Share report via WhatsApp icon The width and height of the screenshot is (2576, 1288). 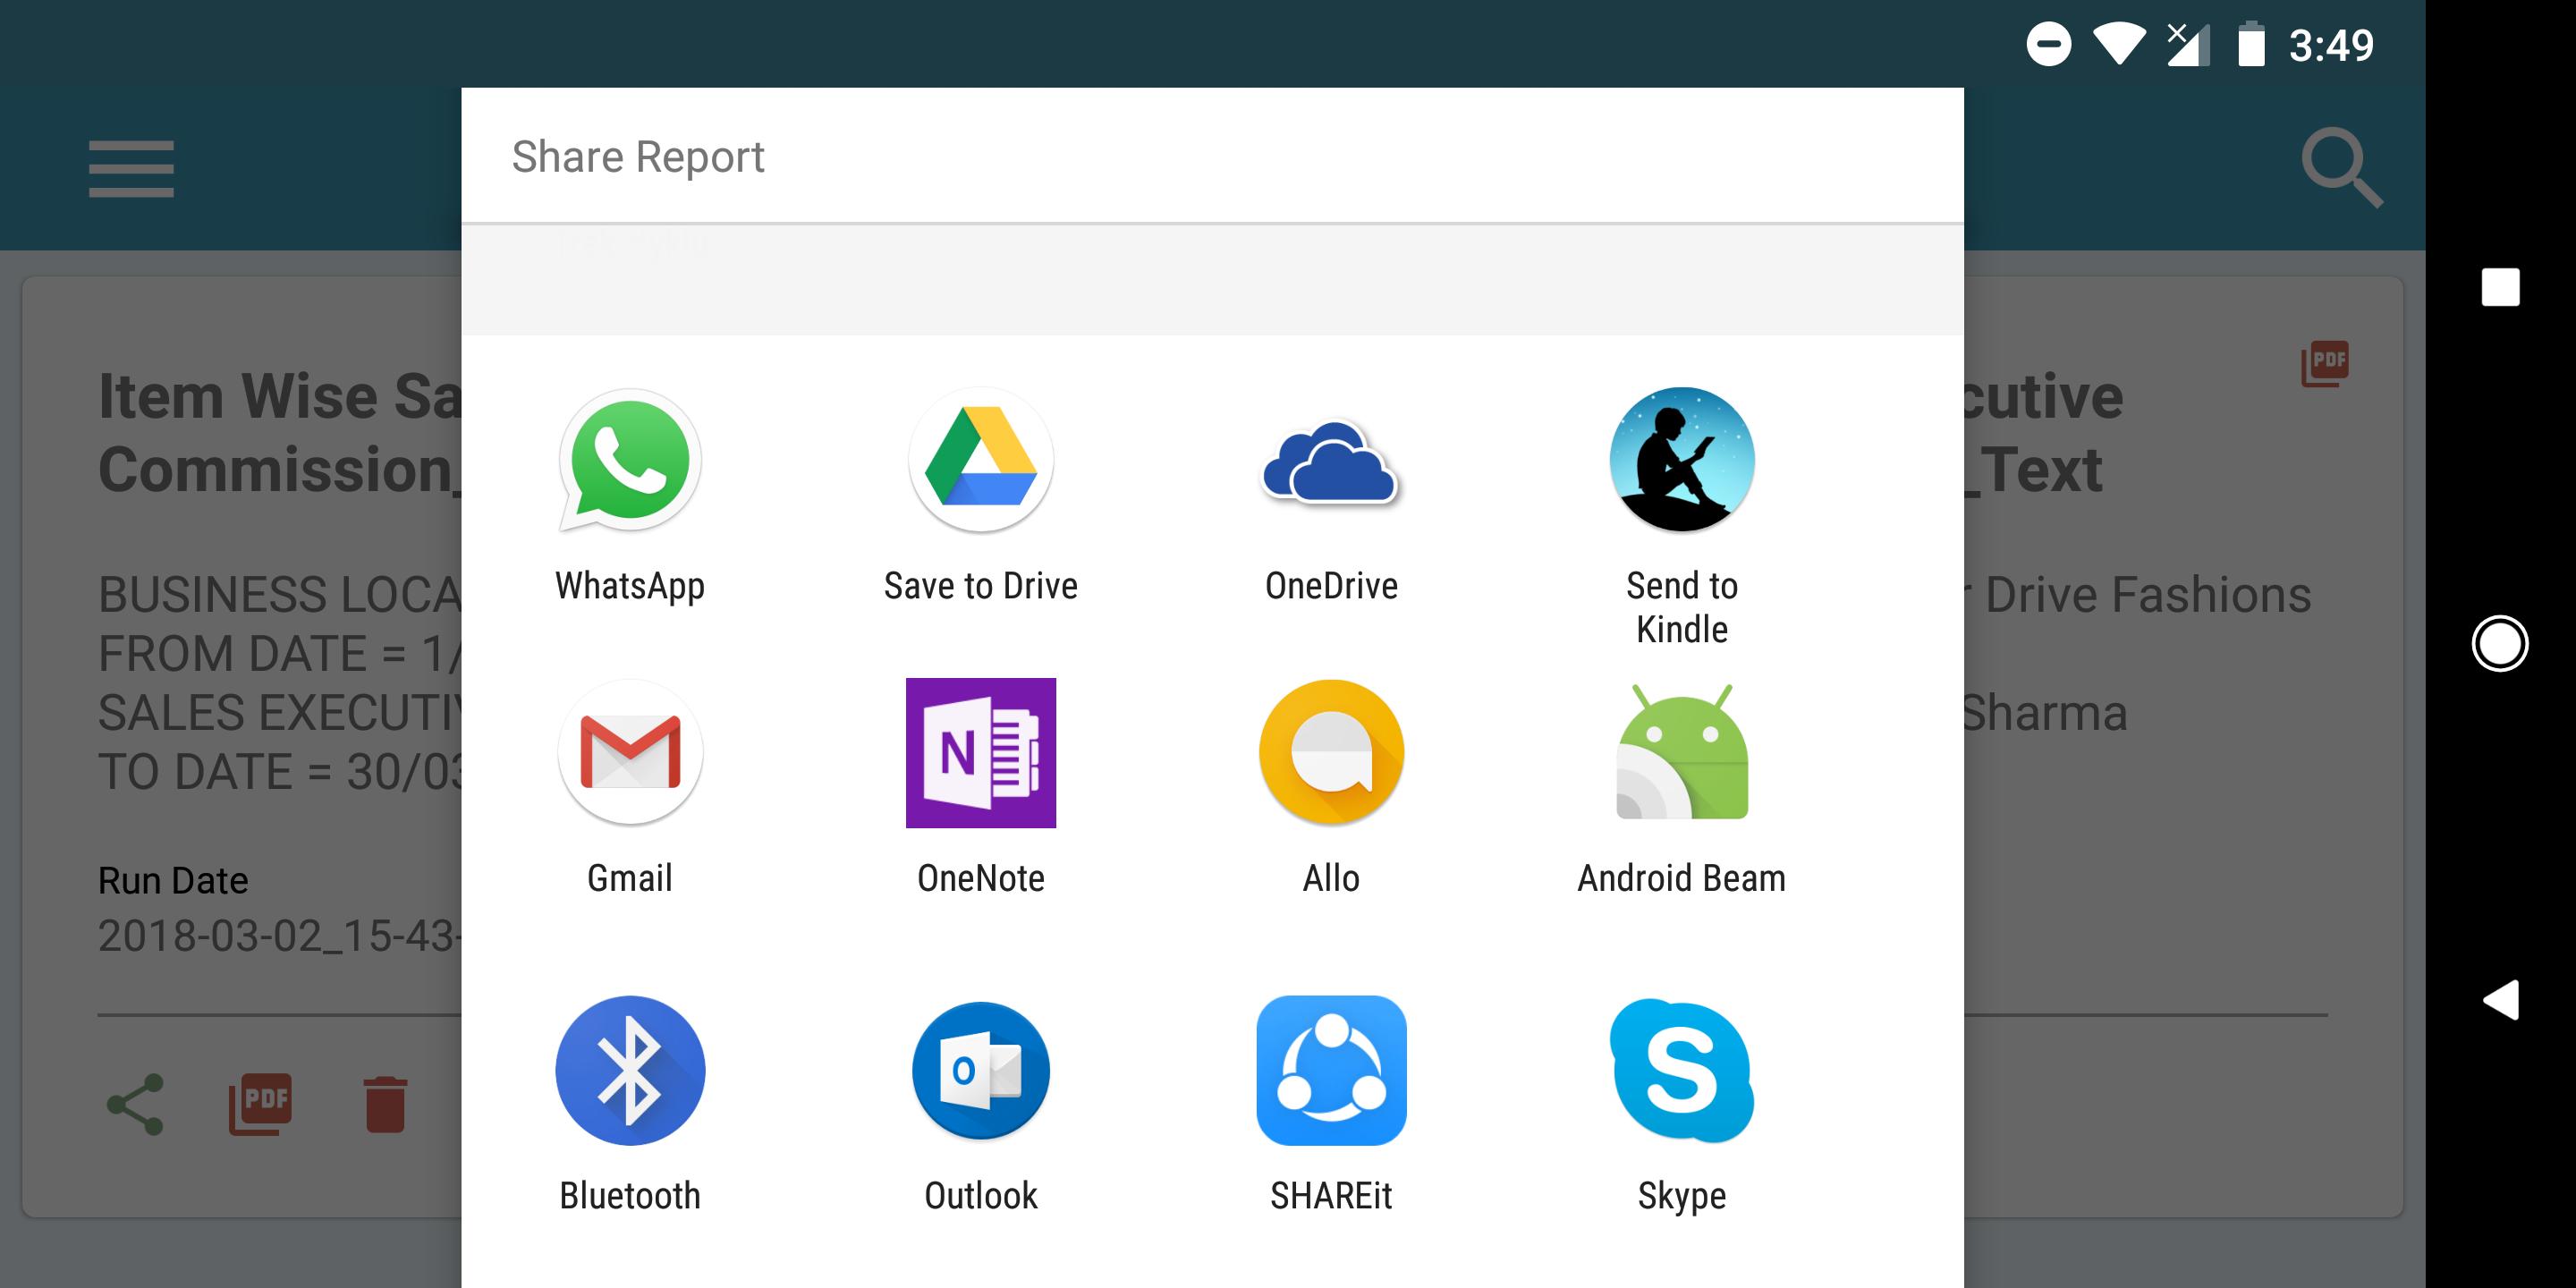point(630,461)
